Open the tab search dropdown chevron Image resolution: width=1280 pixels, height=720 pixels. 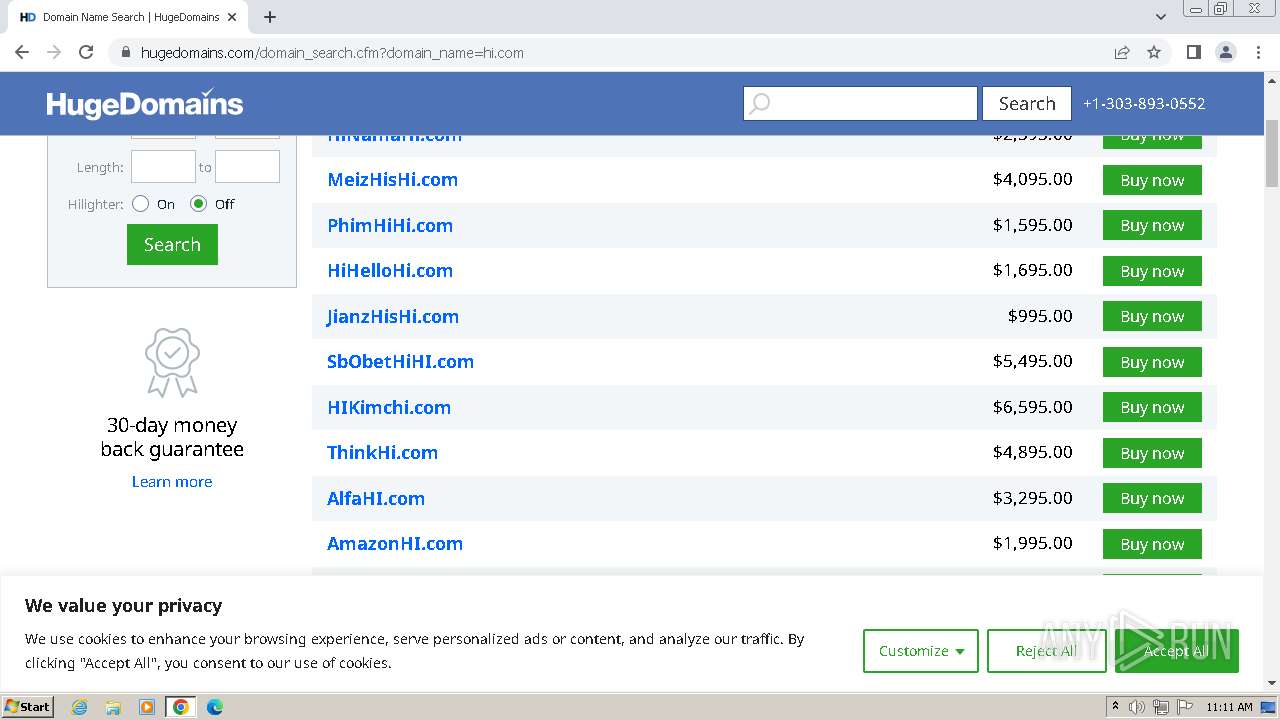click(1161, 16)
